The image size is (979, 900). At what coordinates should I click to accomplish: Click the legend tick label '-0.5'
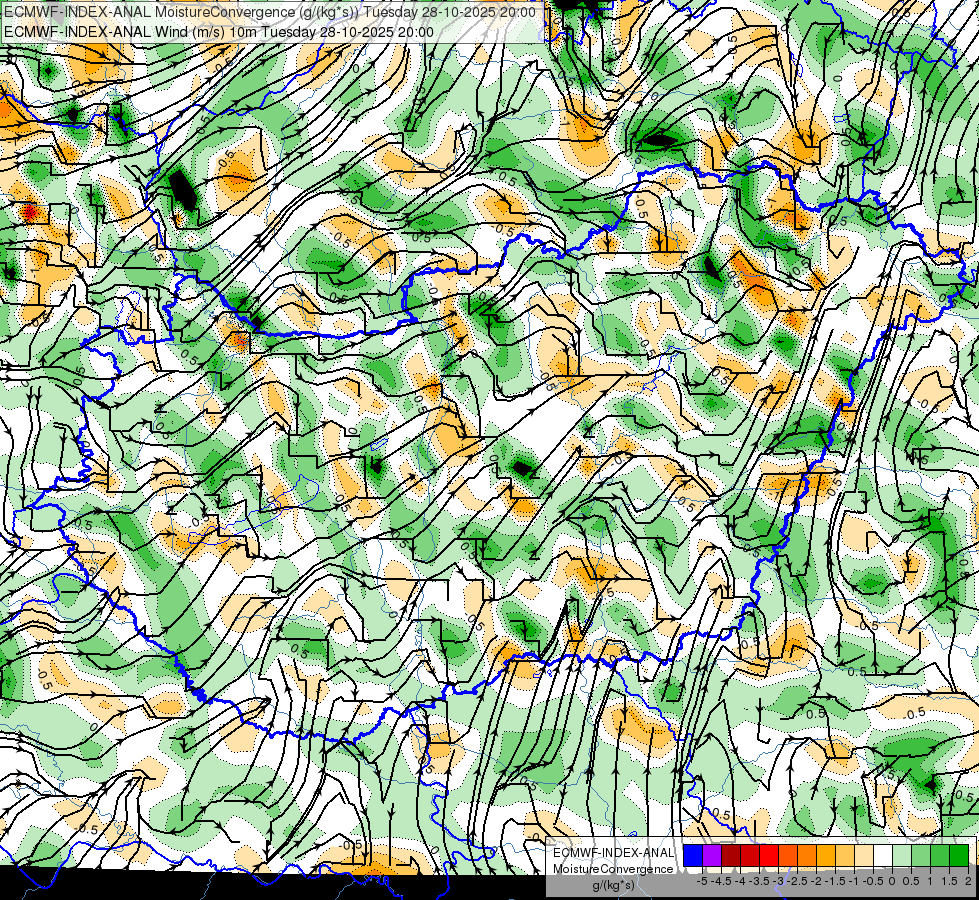[873, 882]
